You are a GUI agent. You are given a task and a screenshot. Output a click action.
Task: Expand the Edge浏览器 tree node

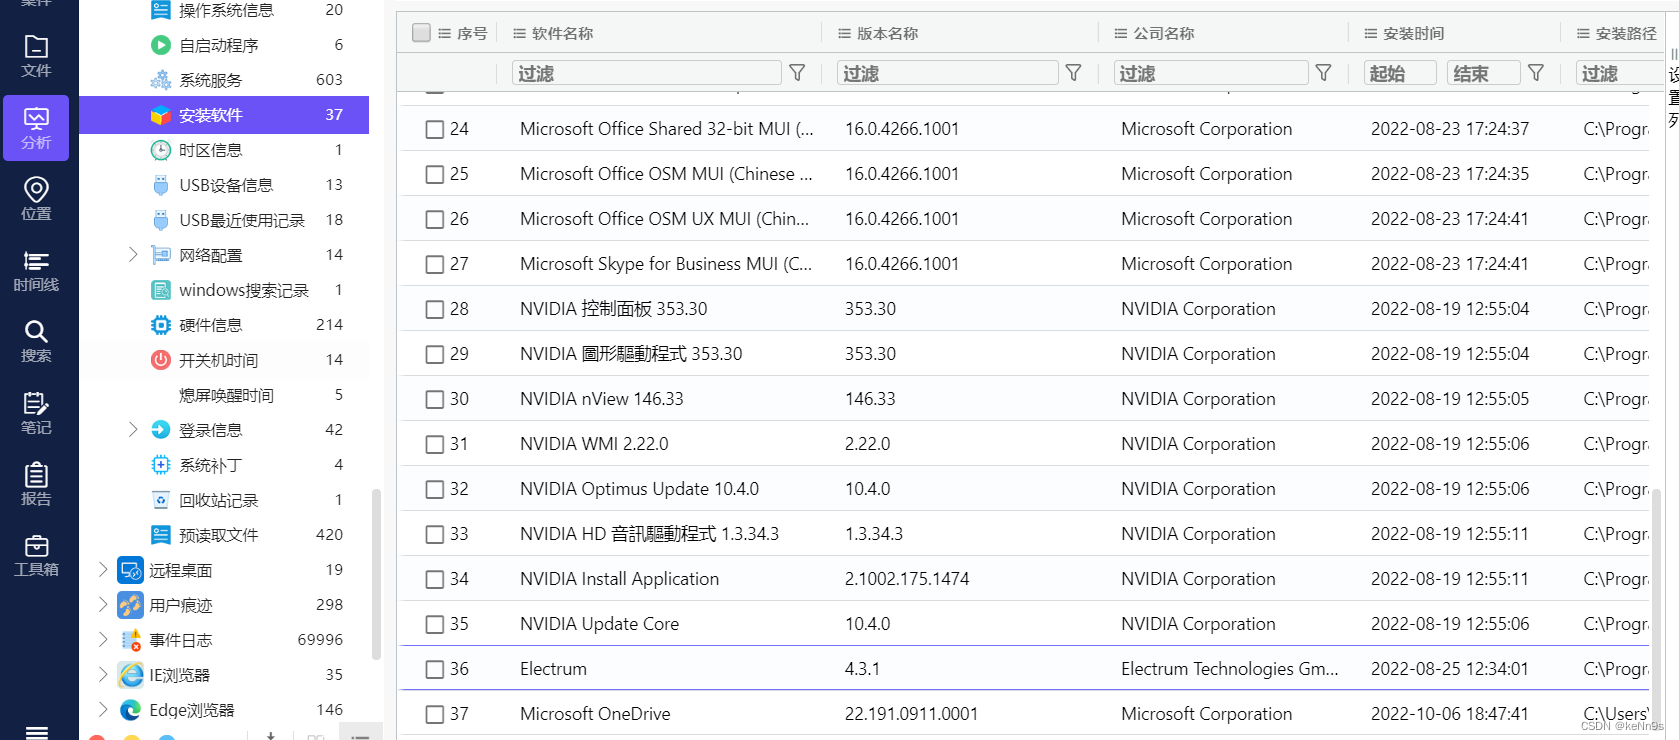tap(102, 710)
